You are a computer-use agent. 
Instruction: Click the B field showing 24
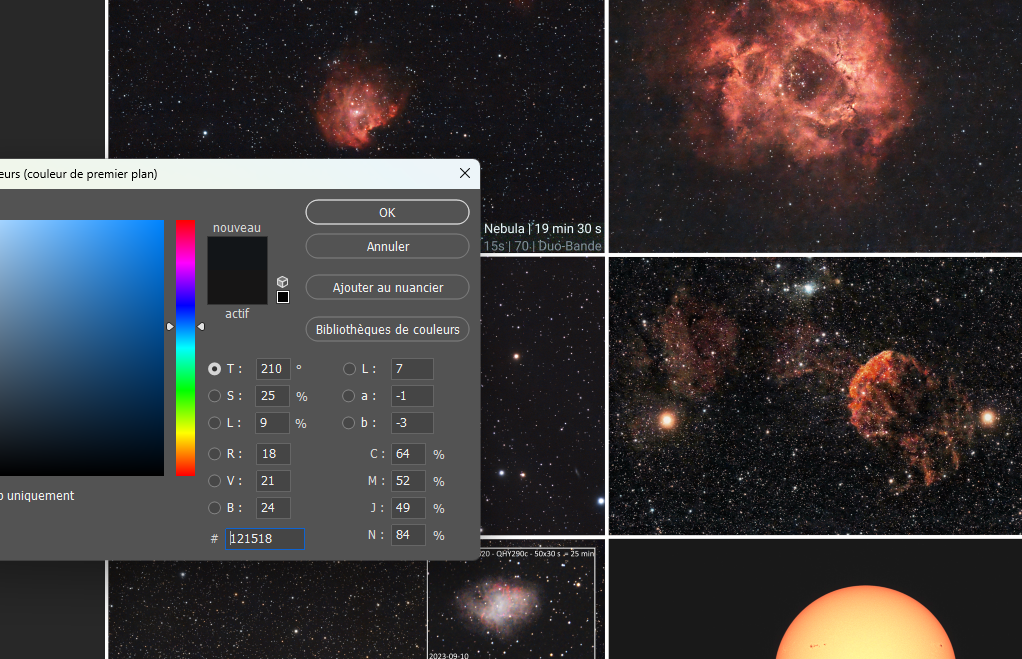tap(272, 508)
